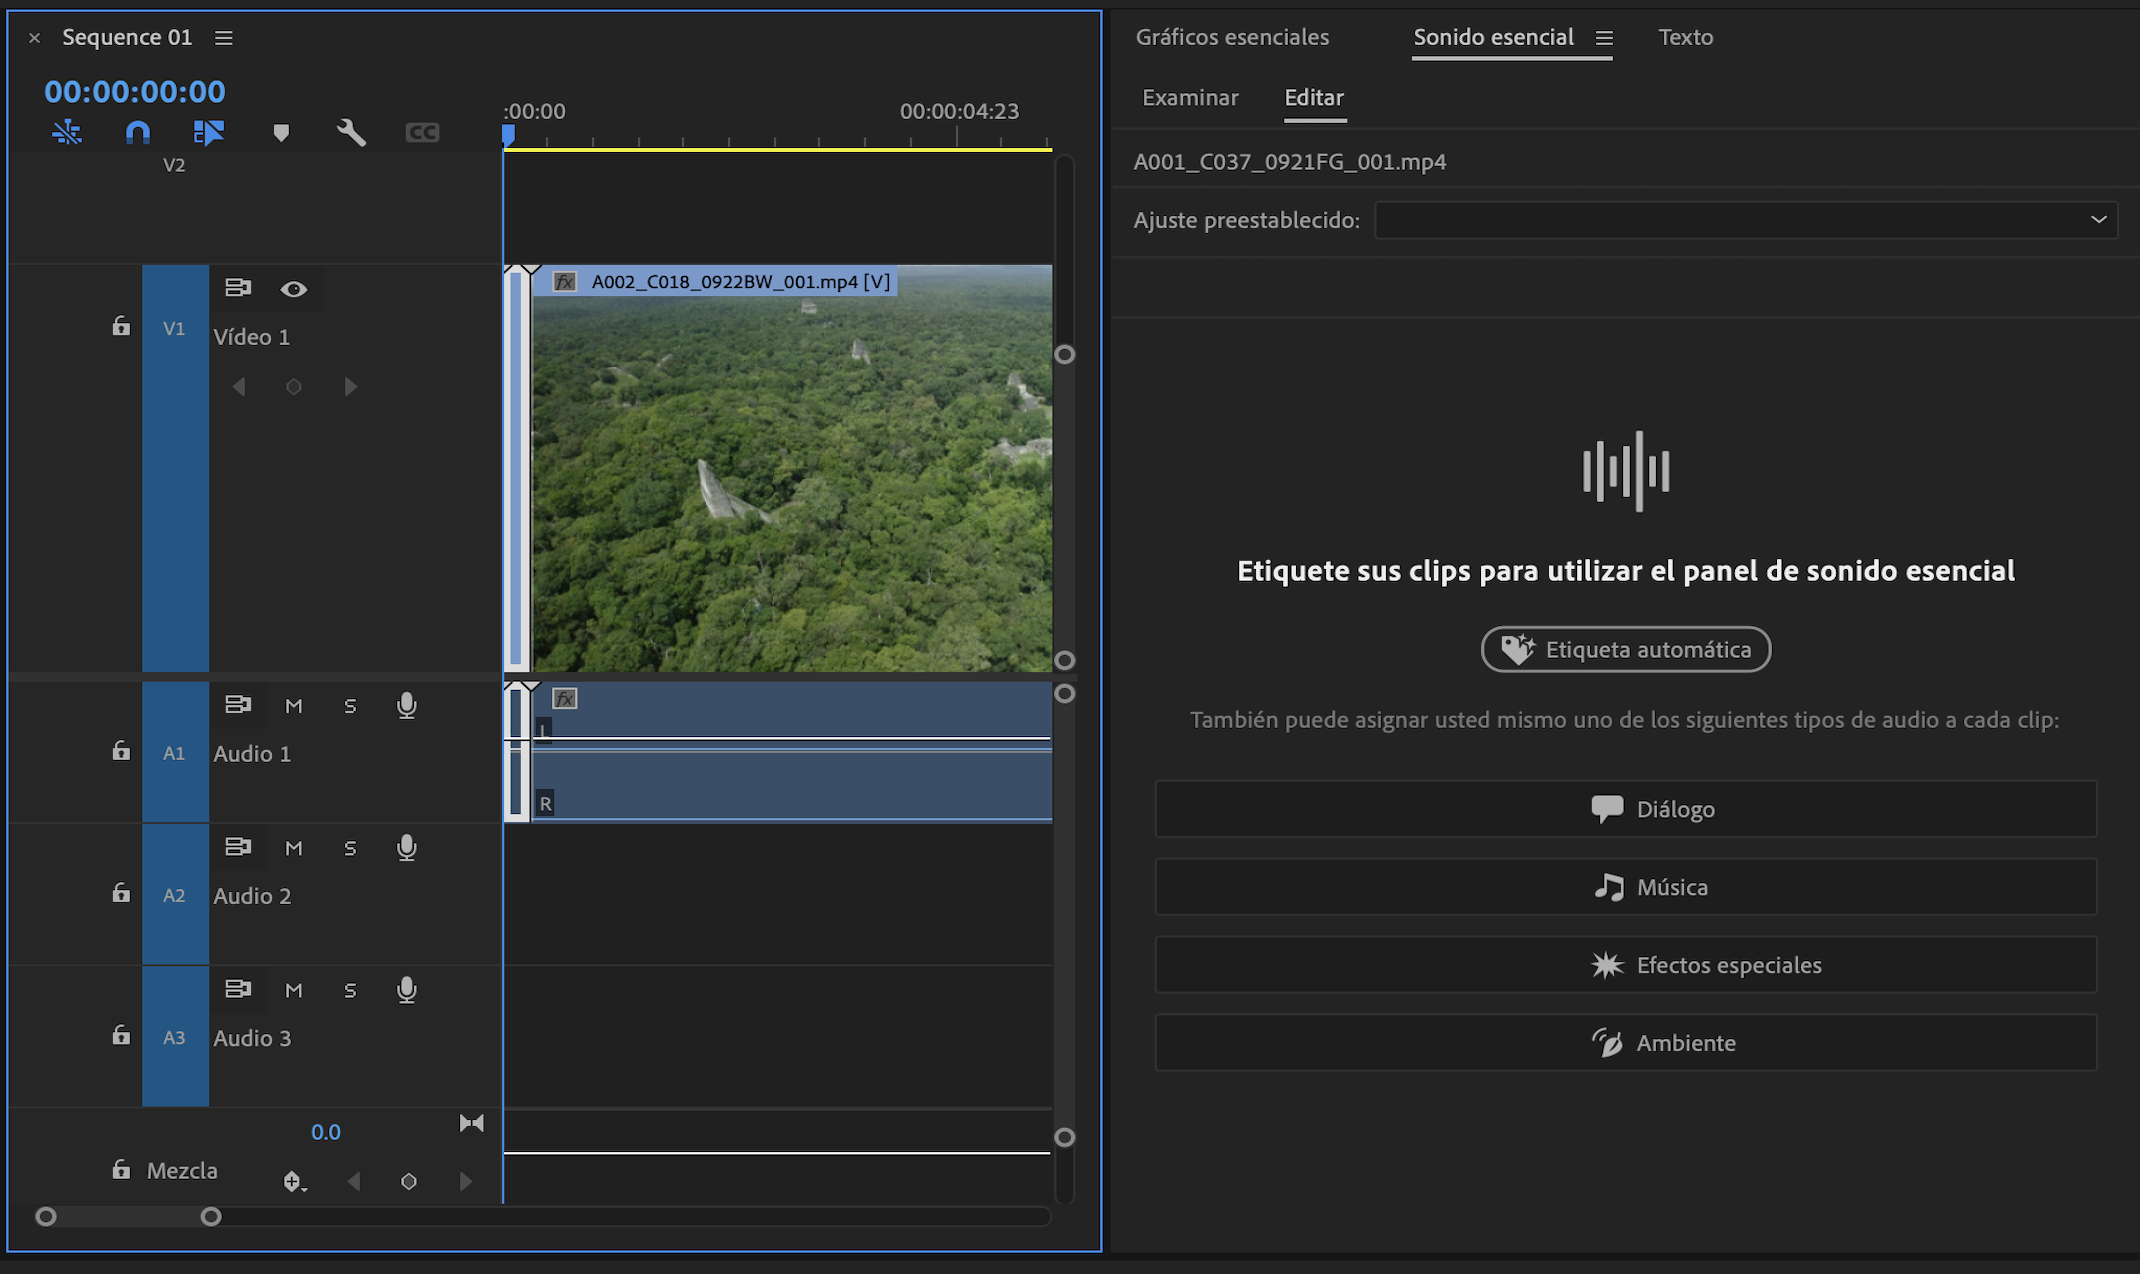Open the Gráficos esenciales tab
This screenshot has height=1274, width=2140.
1232,38
